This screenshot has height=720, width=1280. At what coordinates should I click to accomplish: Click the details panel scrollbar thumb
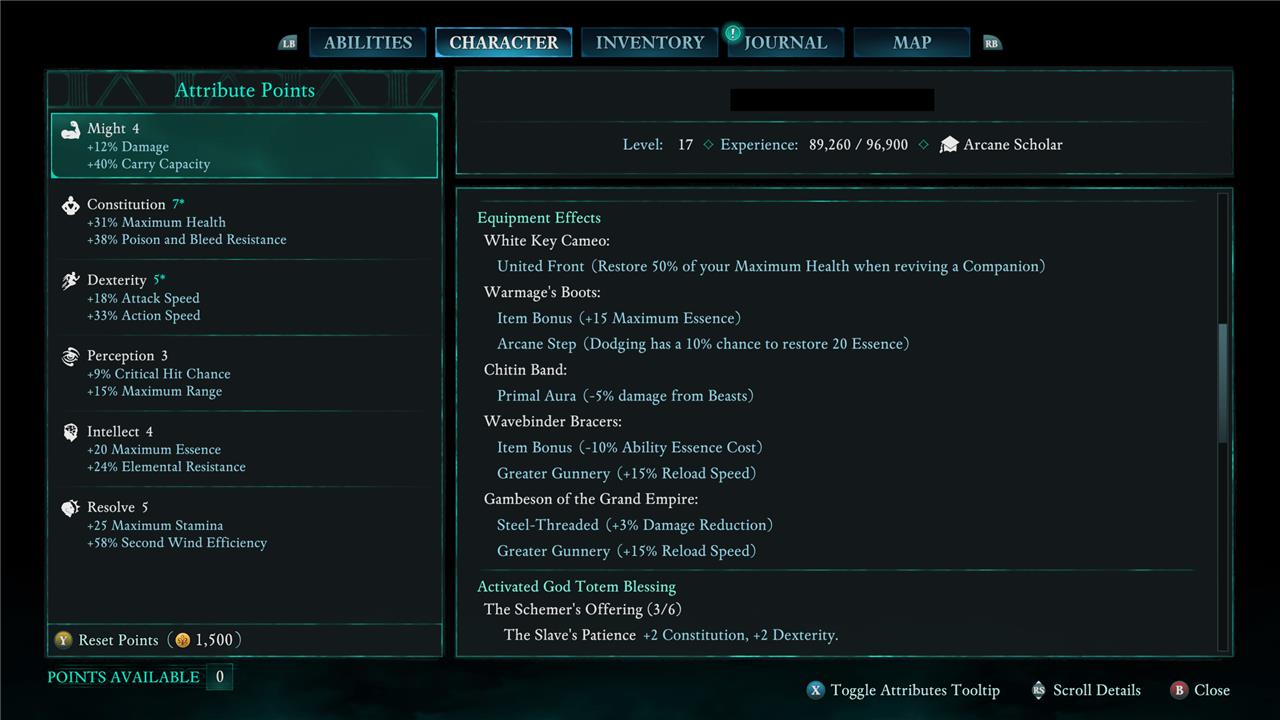click(1222, 383)
